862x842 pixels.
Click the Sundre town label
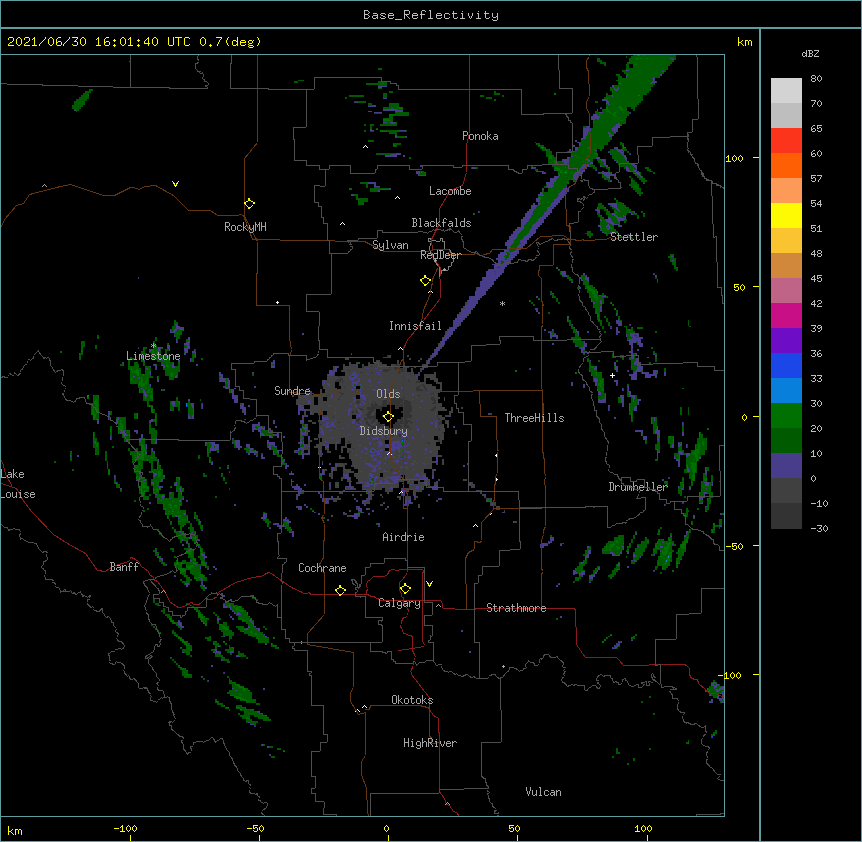pos(292,391)
